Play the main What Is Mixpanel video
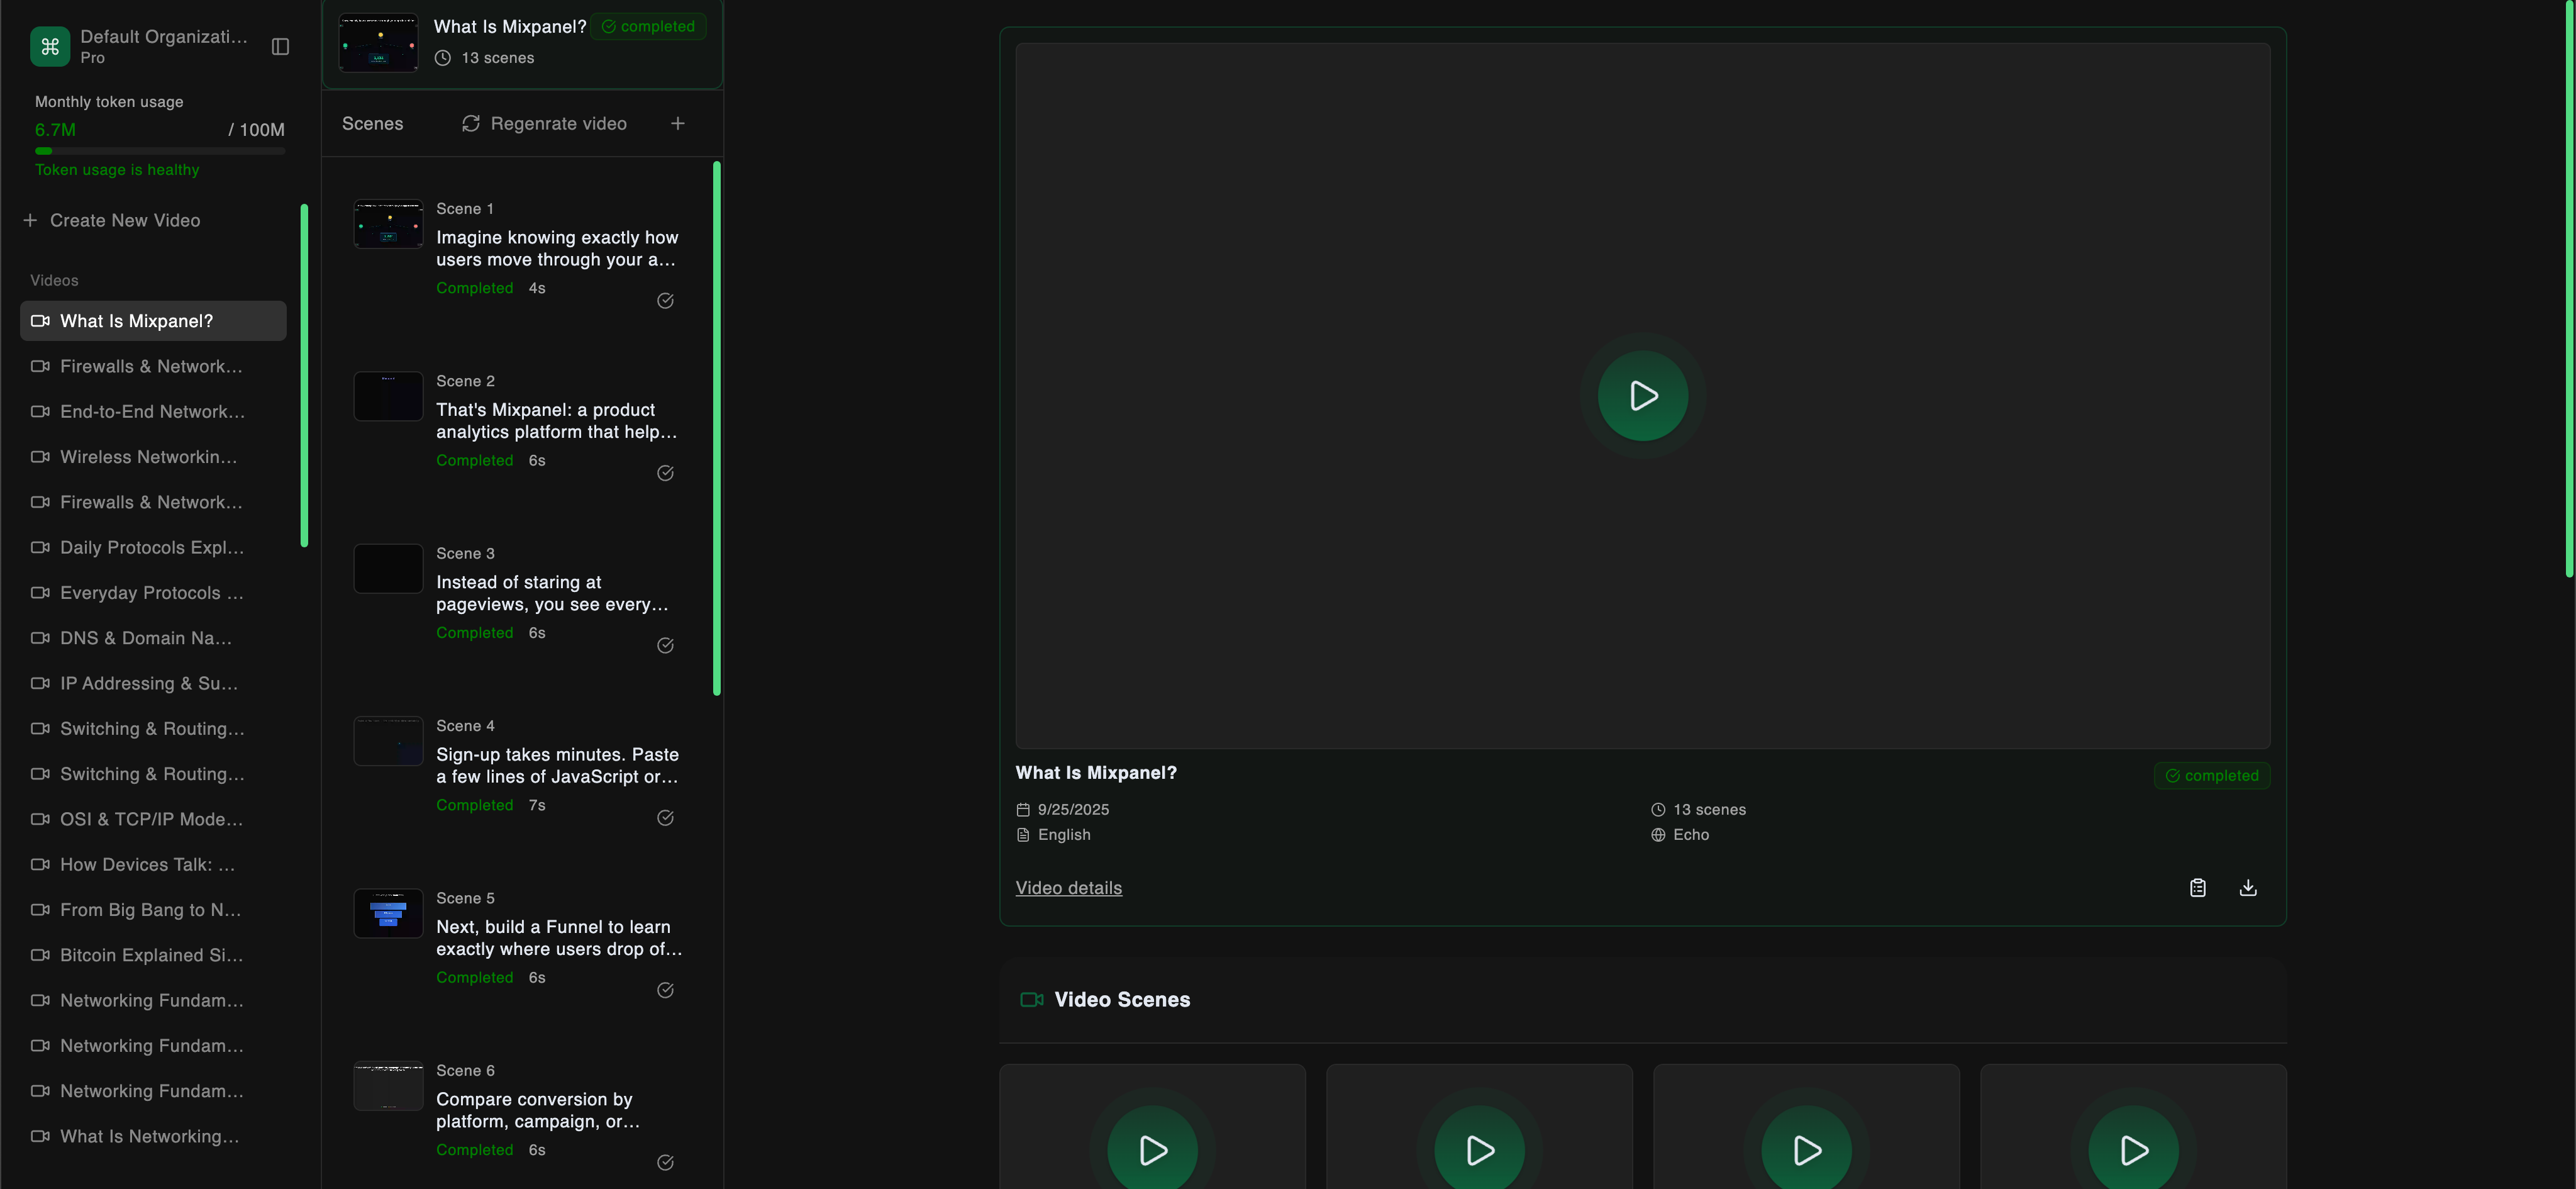2576x1189 pixels. (x=1643, y=395)
